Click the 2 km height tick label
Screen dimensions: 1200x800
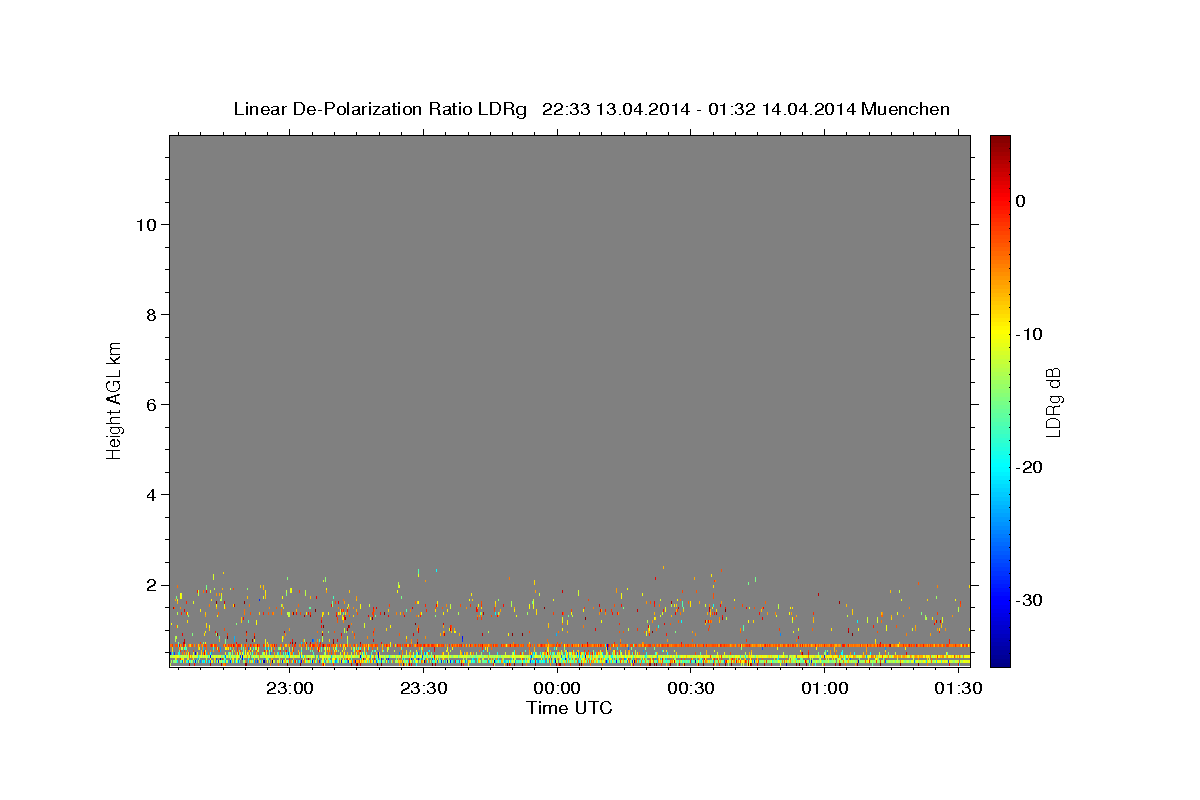pyautogui.click(x=150, y=585)
